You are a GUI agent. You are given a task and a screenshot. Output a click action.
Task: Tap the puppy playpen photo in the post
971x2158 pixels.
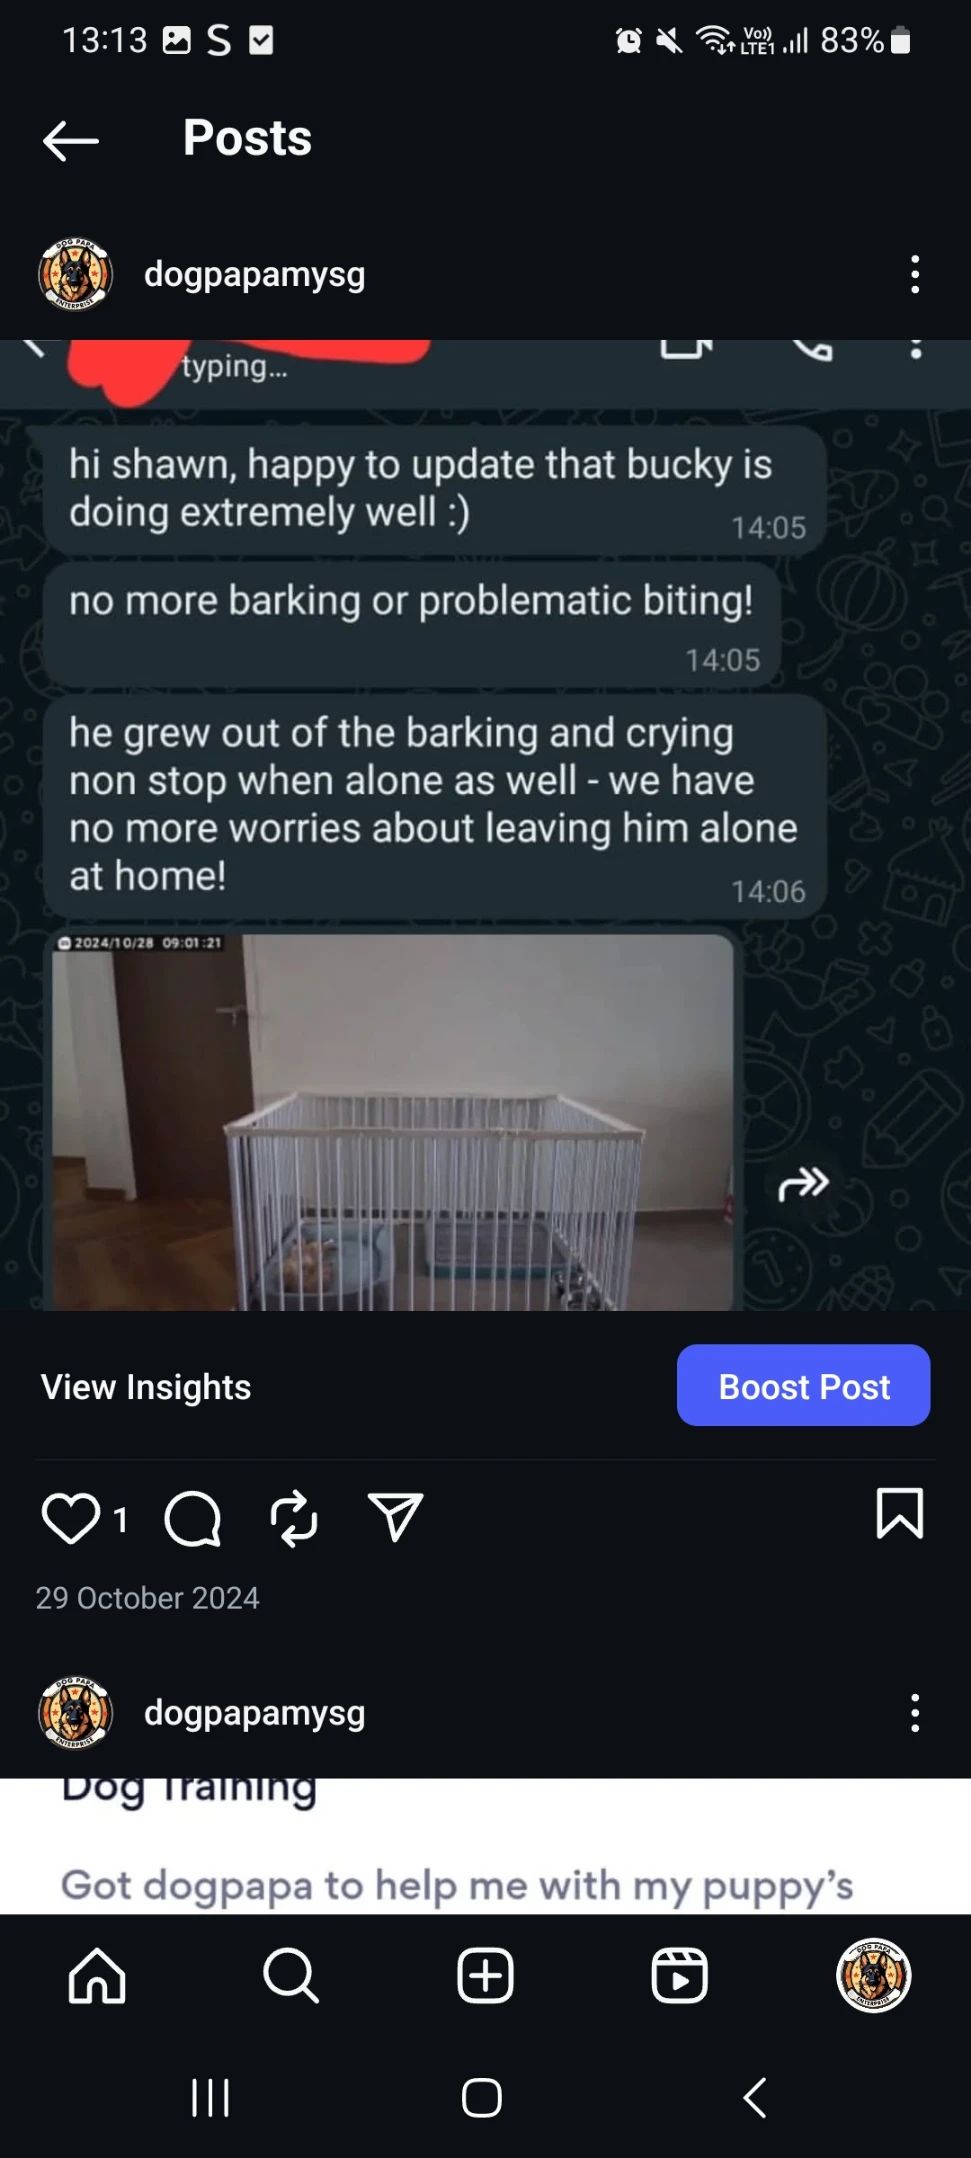[x=393, y=1121]
